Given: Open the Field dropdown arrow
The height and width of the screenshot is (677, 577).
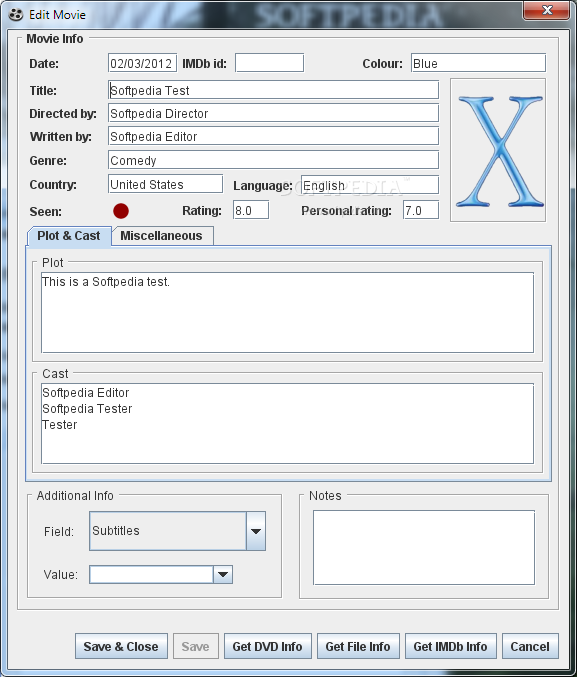Looking at the screenshot, I should pyautogui.click(x=256, y=531).
